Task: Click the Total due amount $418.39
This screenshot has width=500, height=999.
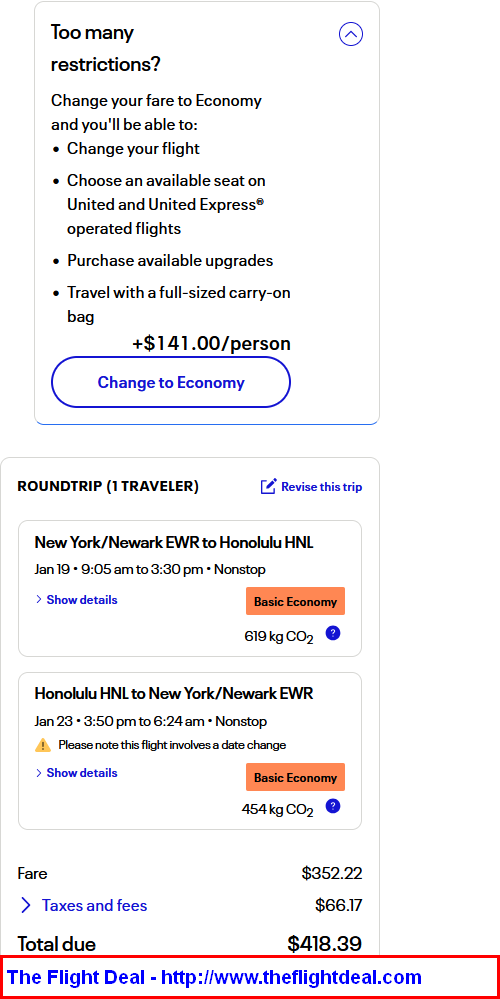Action: (x=325, y=944)
